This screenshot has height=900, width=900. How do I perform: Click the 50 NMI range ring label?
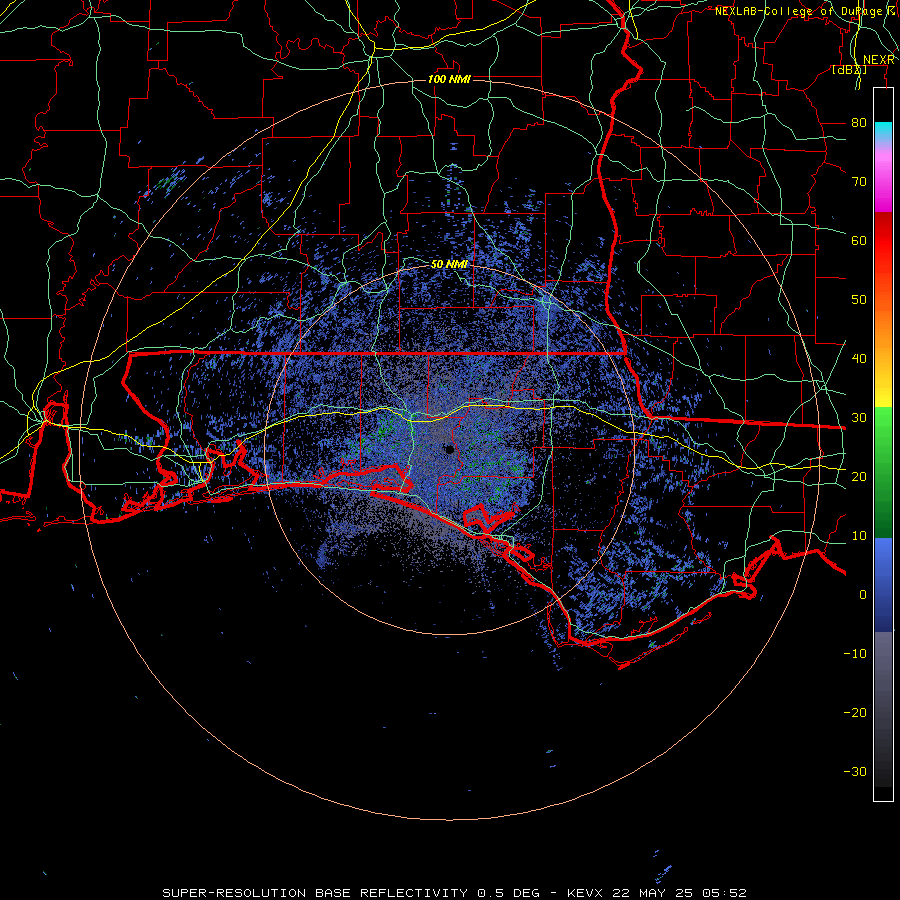click(x=449, y=264)
